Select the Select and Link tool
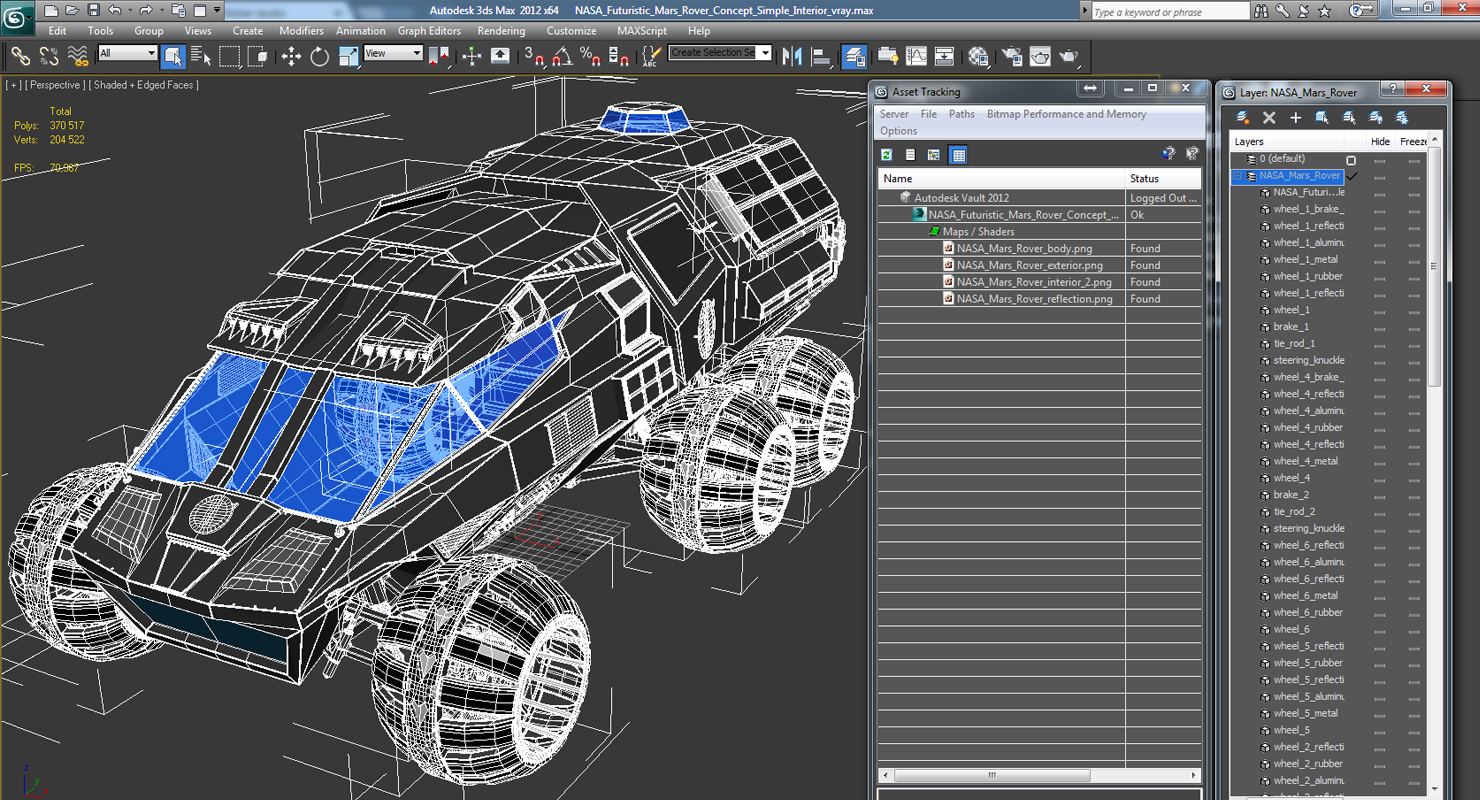The image size is (1480, 800). [20, 56]
